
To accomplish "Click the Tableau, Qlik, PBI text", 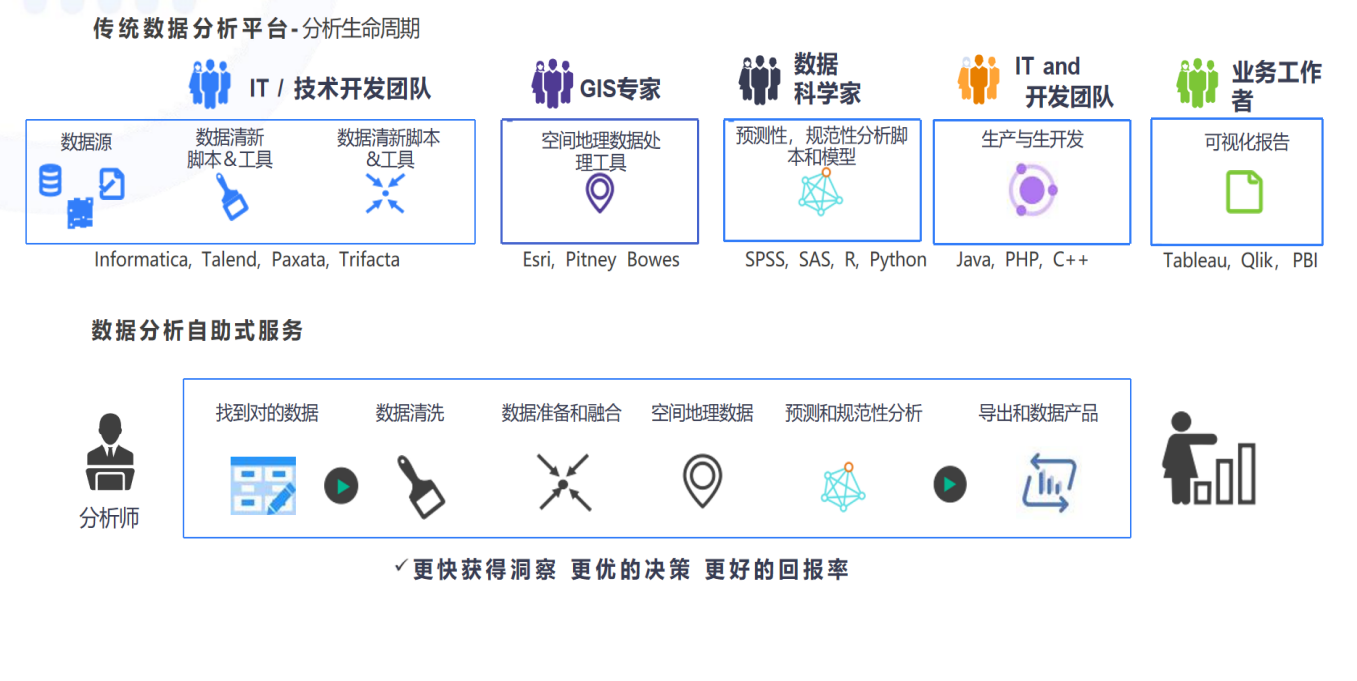I will (x=1240, y=261).
